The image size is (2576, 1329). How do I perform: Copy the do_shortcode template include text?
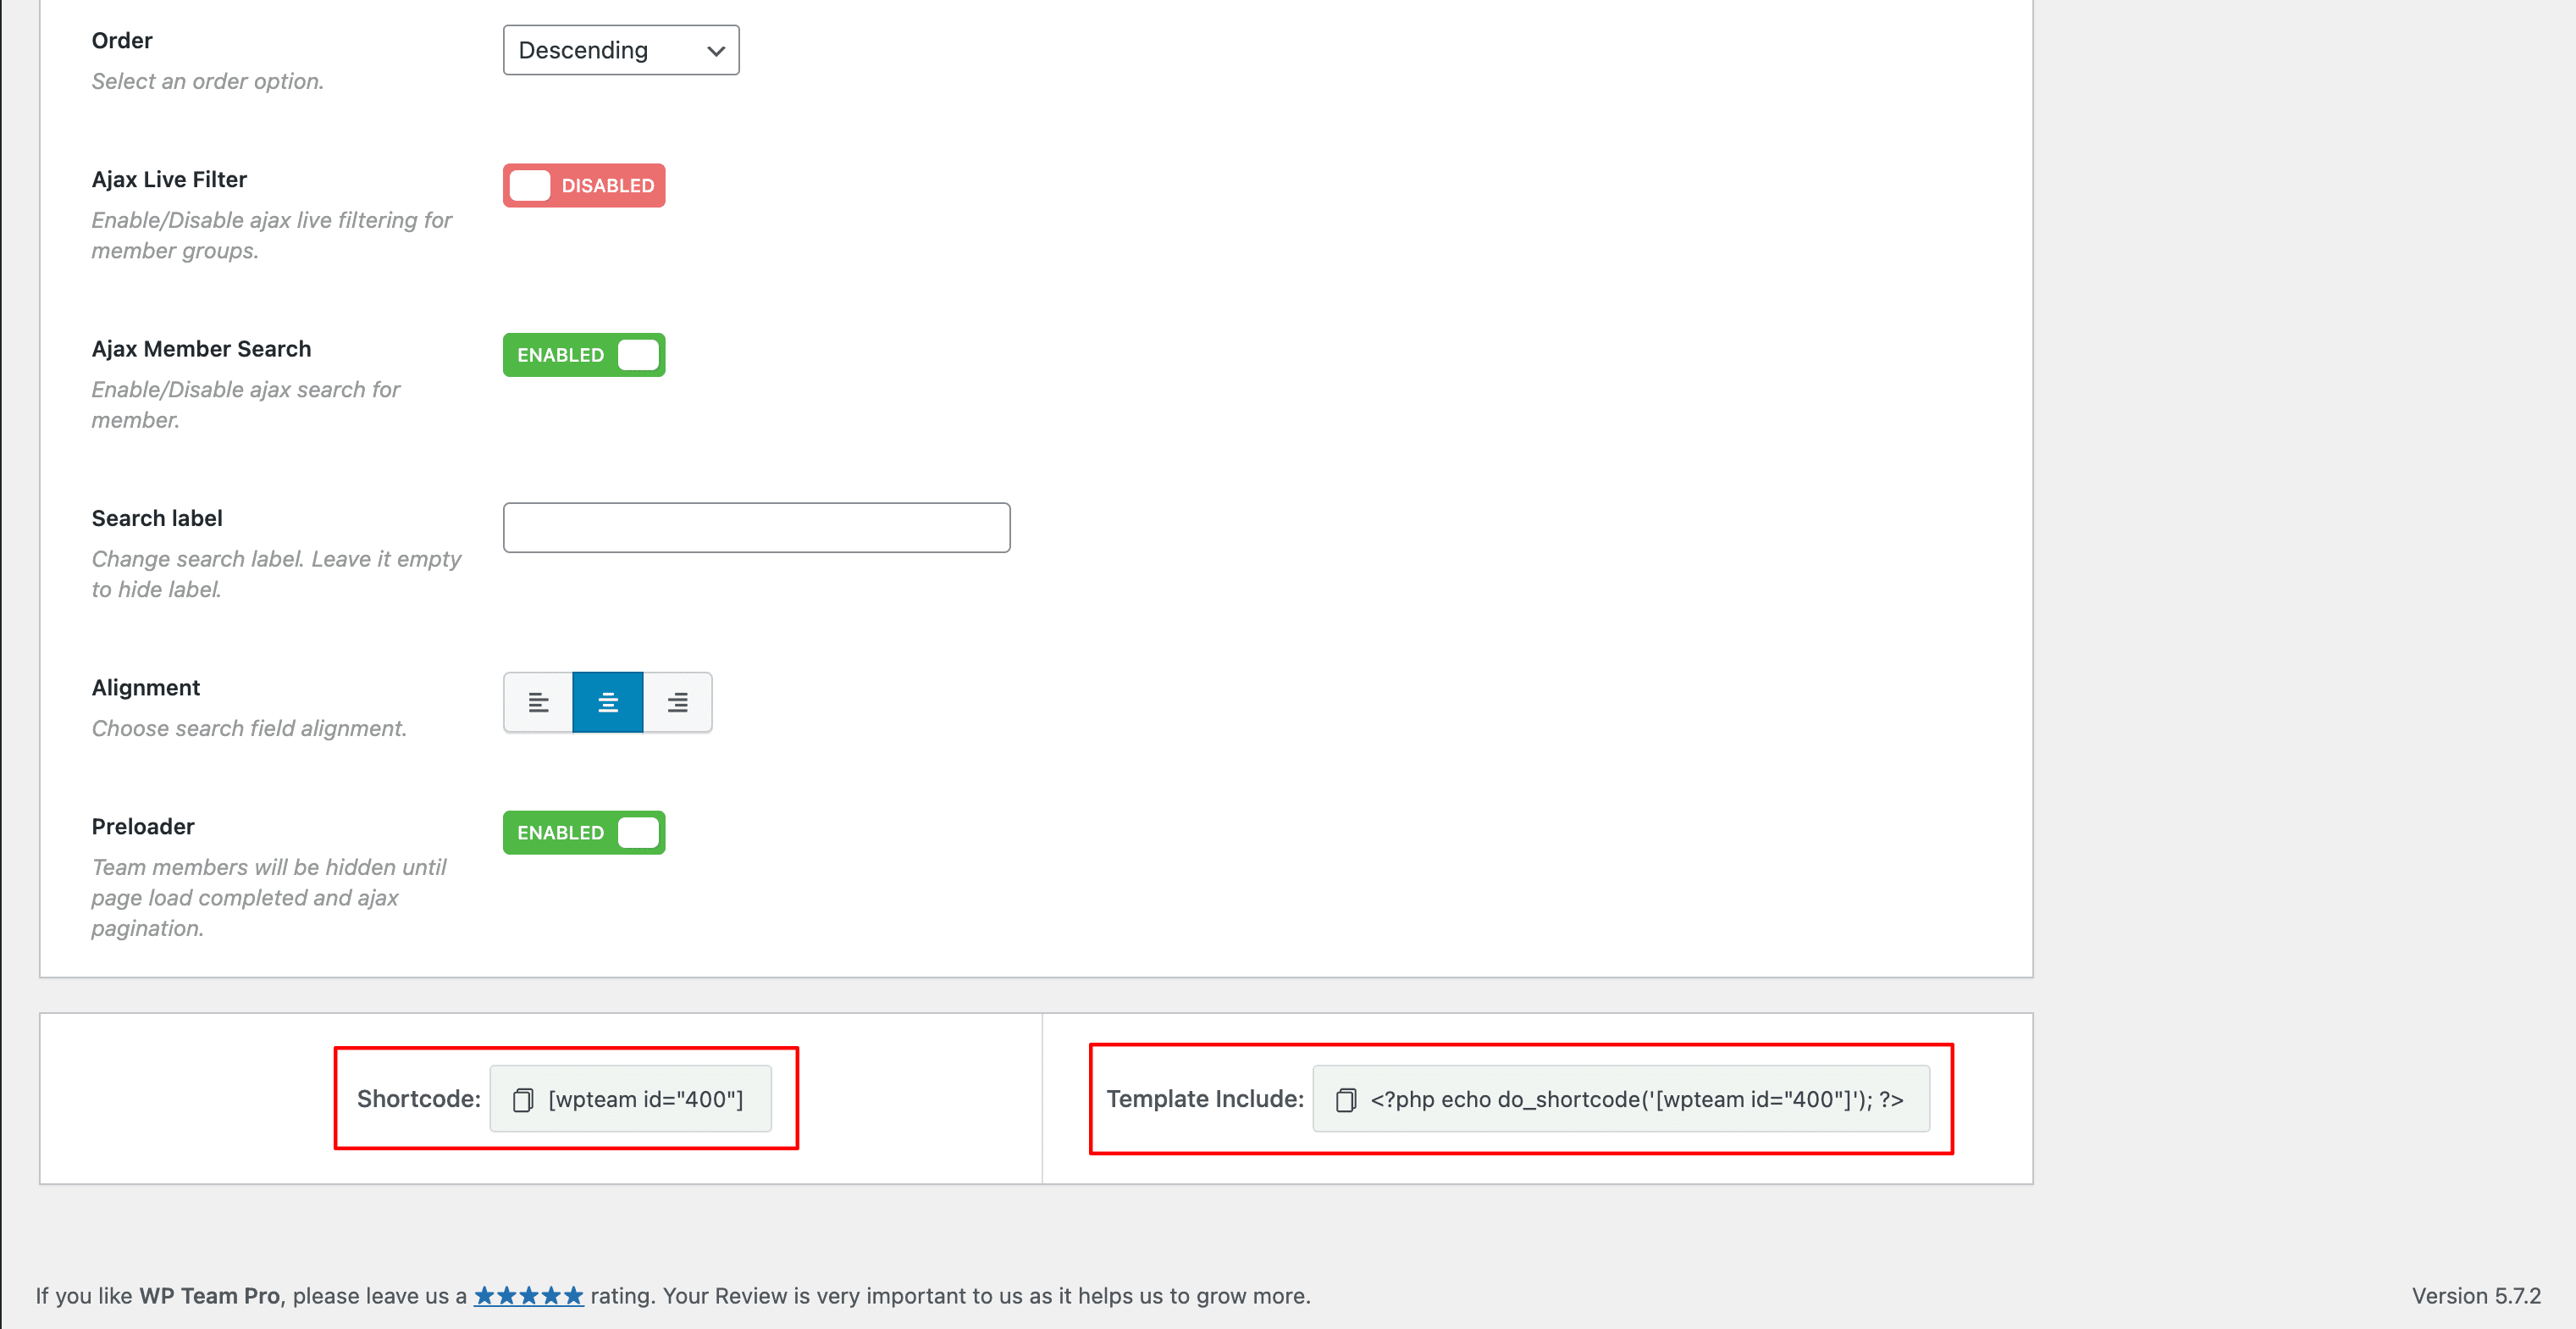pyautogui.click(x=1636, y=1099)
